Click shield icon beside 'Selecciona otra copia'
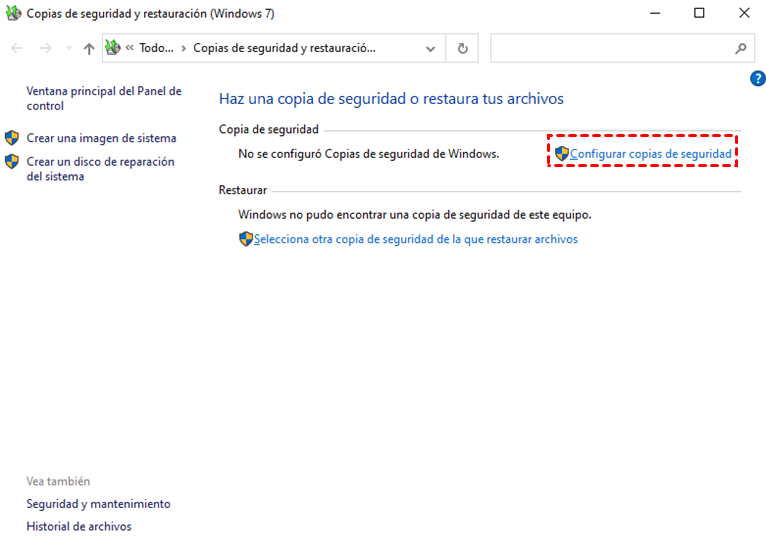This screenshot has height=543, width=766. click(x=246, y=239)
